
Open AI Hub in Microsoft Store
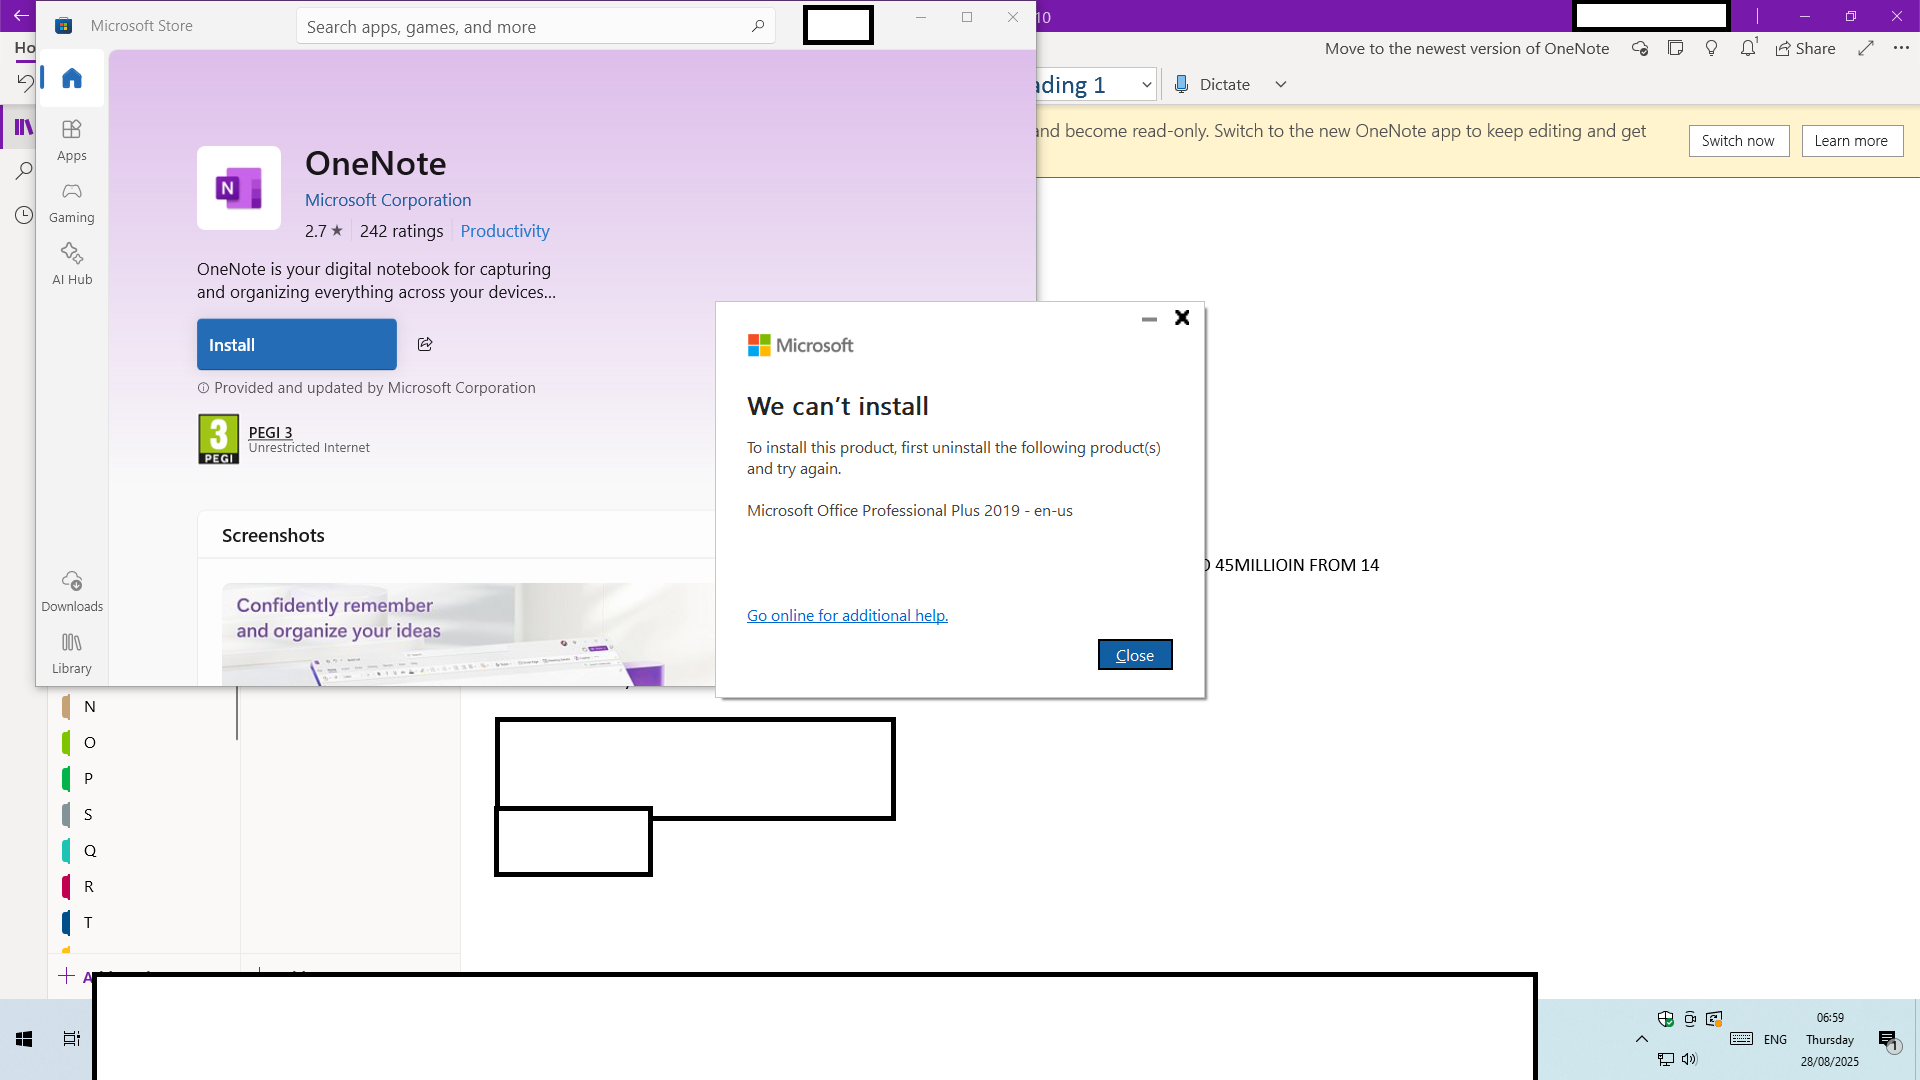(x=72, y=264)
